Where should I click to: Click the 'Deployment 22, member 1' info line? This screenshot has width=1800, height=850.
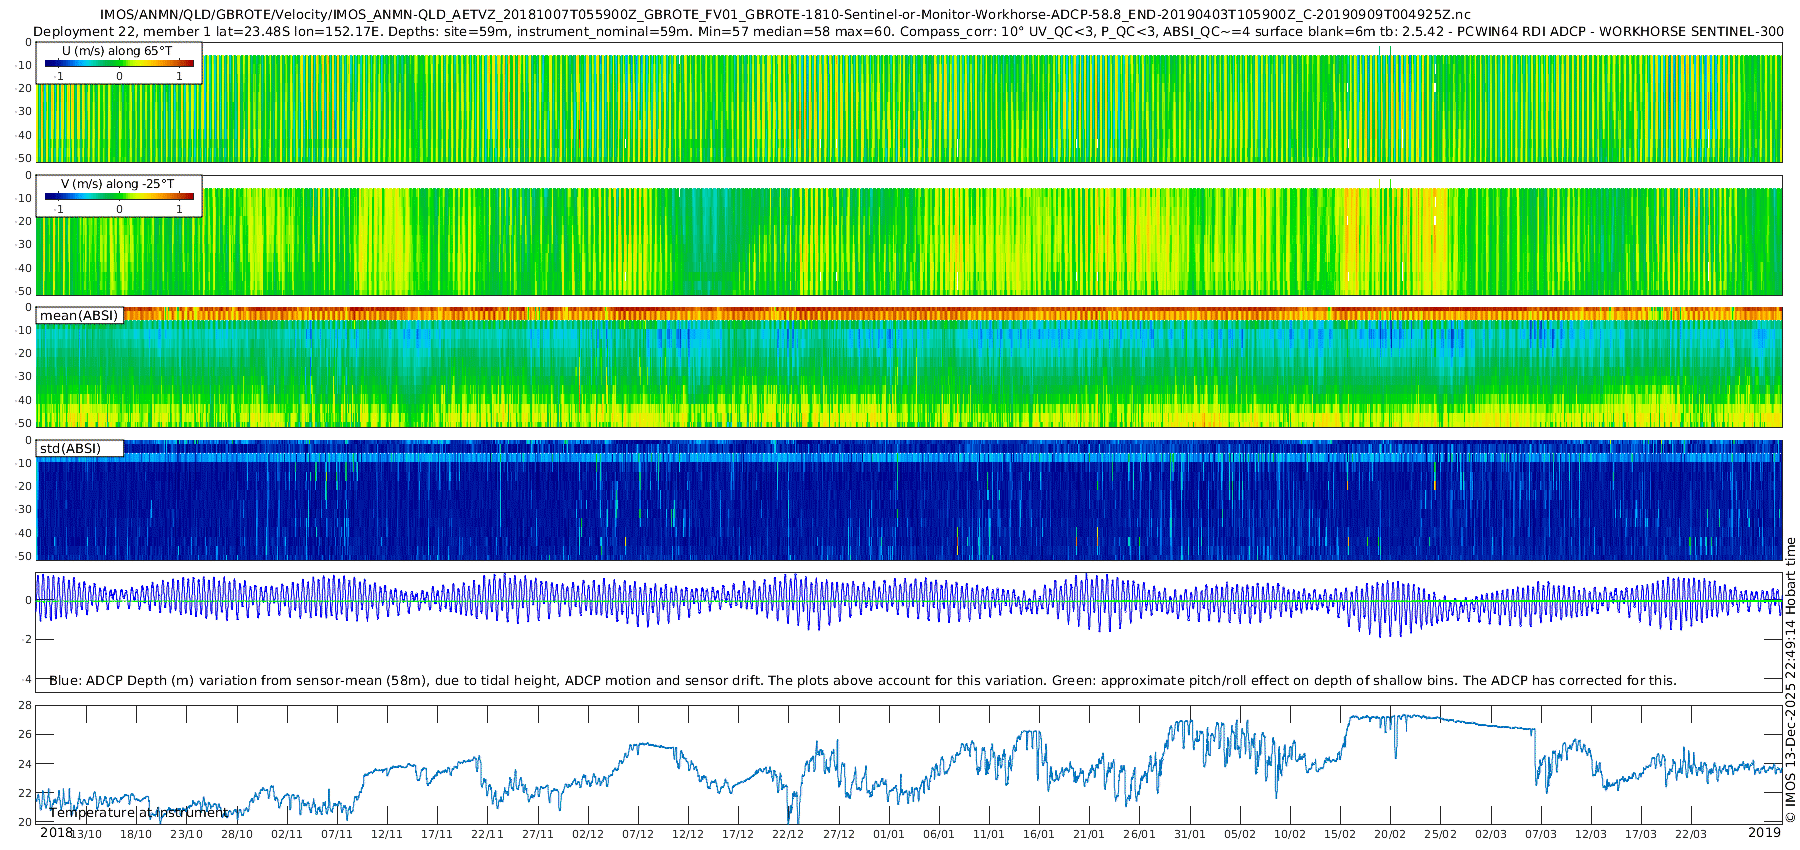tap(908, 32)
